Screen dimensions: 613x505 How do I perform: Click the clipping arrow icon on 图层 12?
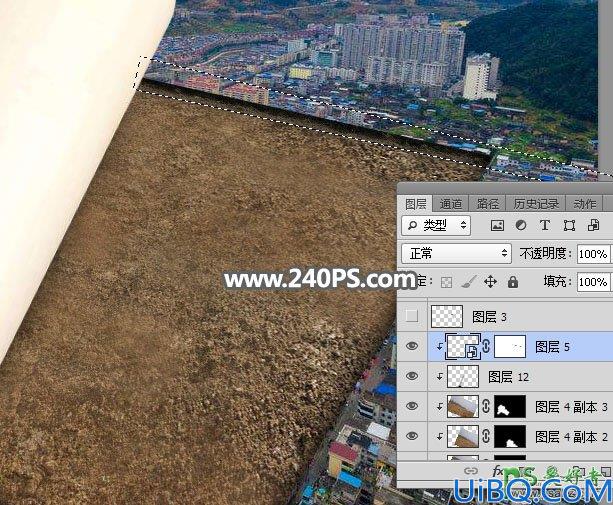coord(440,376)
